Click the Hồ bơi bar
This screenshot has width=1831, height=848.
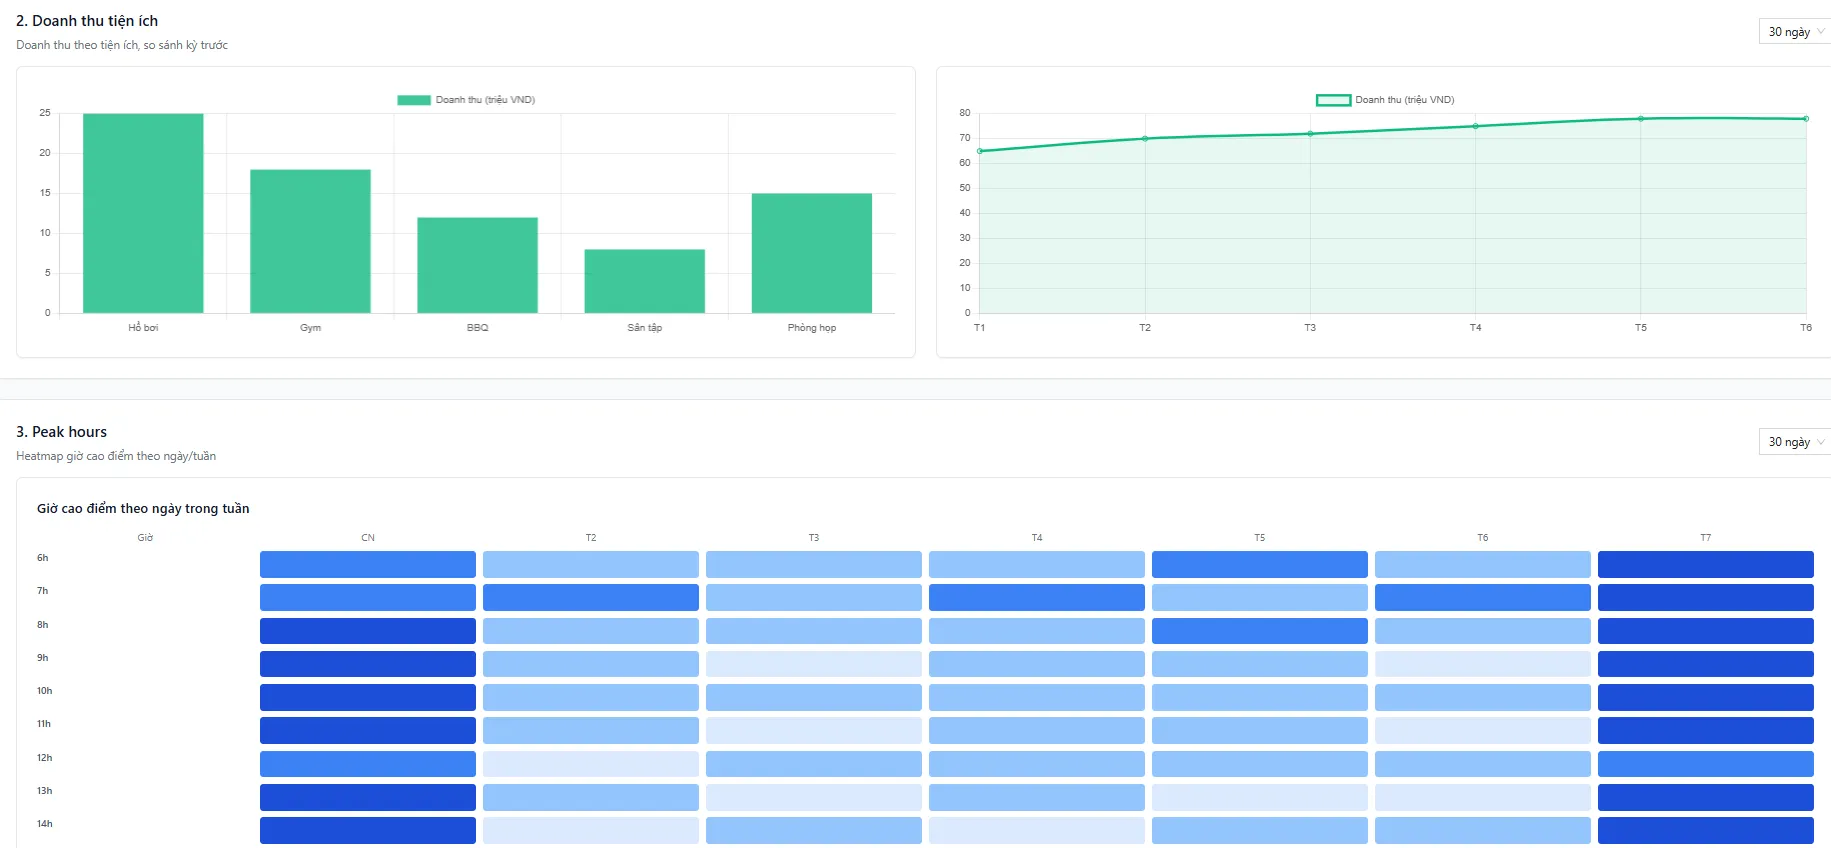click(143, 213)
